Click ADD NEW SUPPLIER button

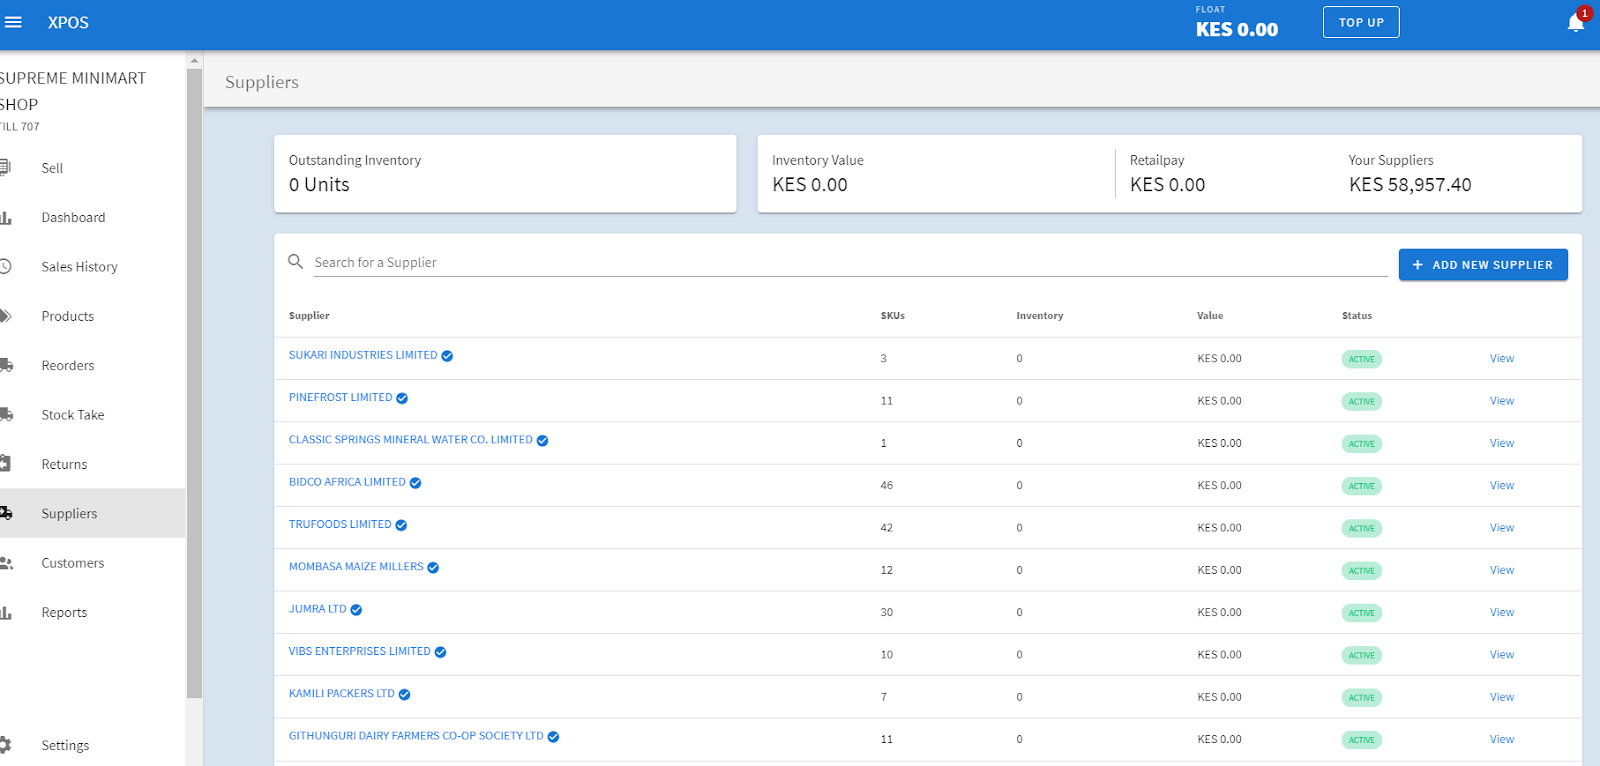tap(1483, 265)
